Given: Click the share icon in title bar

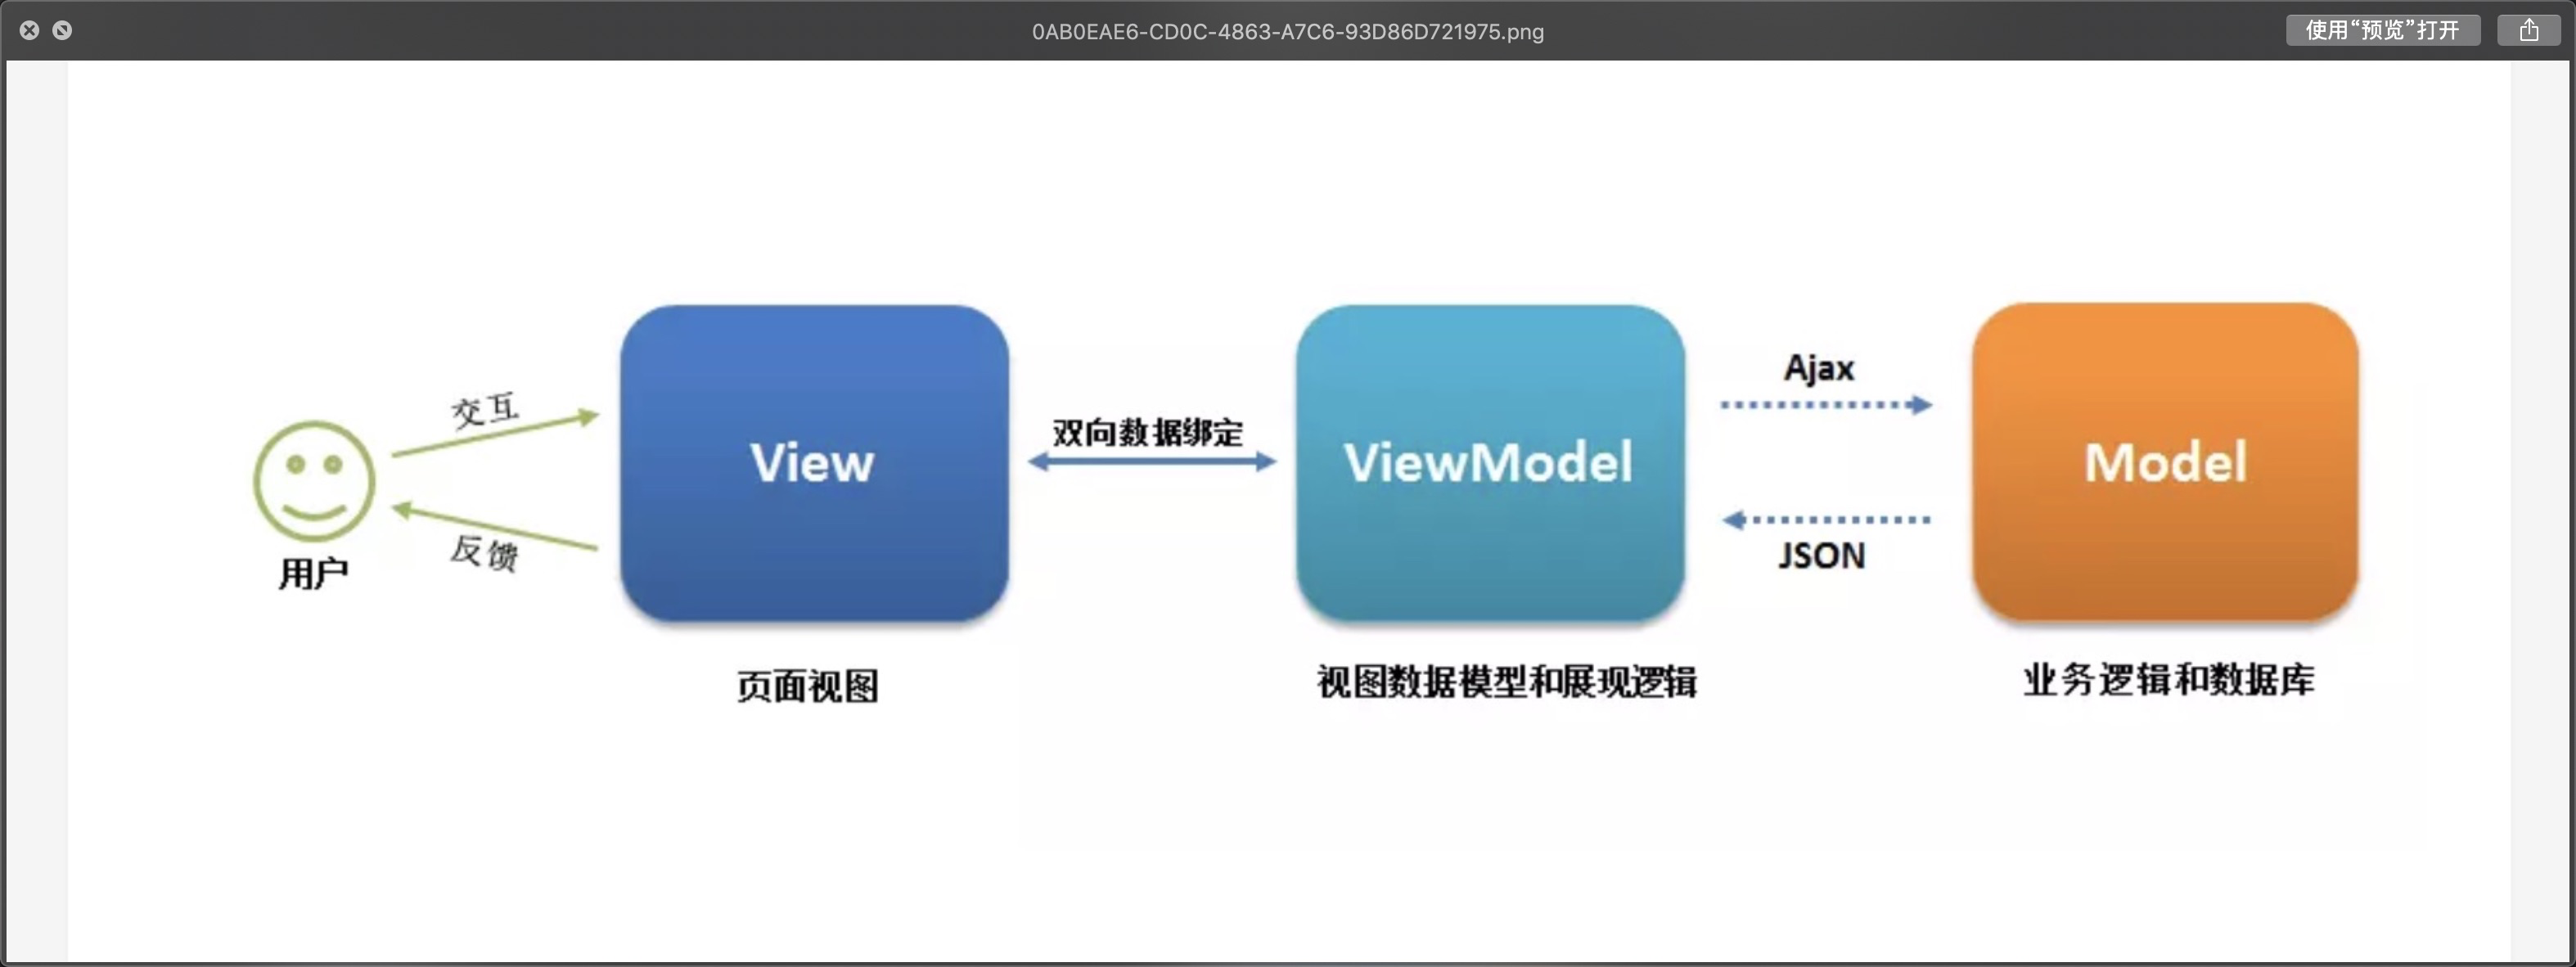Looking at the screenshot, I should tap(2528, 30).
